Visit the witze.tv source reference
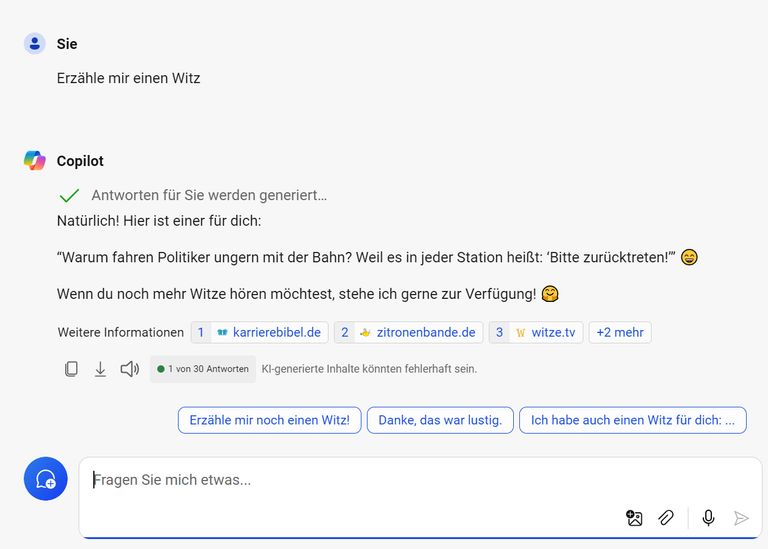768x549 pixels. point(536,332)
